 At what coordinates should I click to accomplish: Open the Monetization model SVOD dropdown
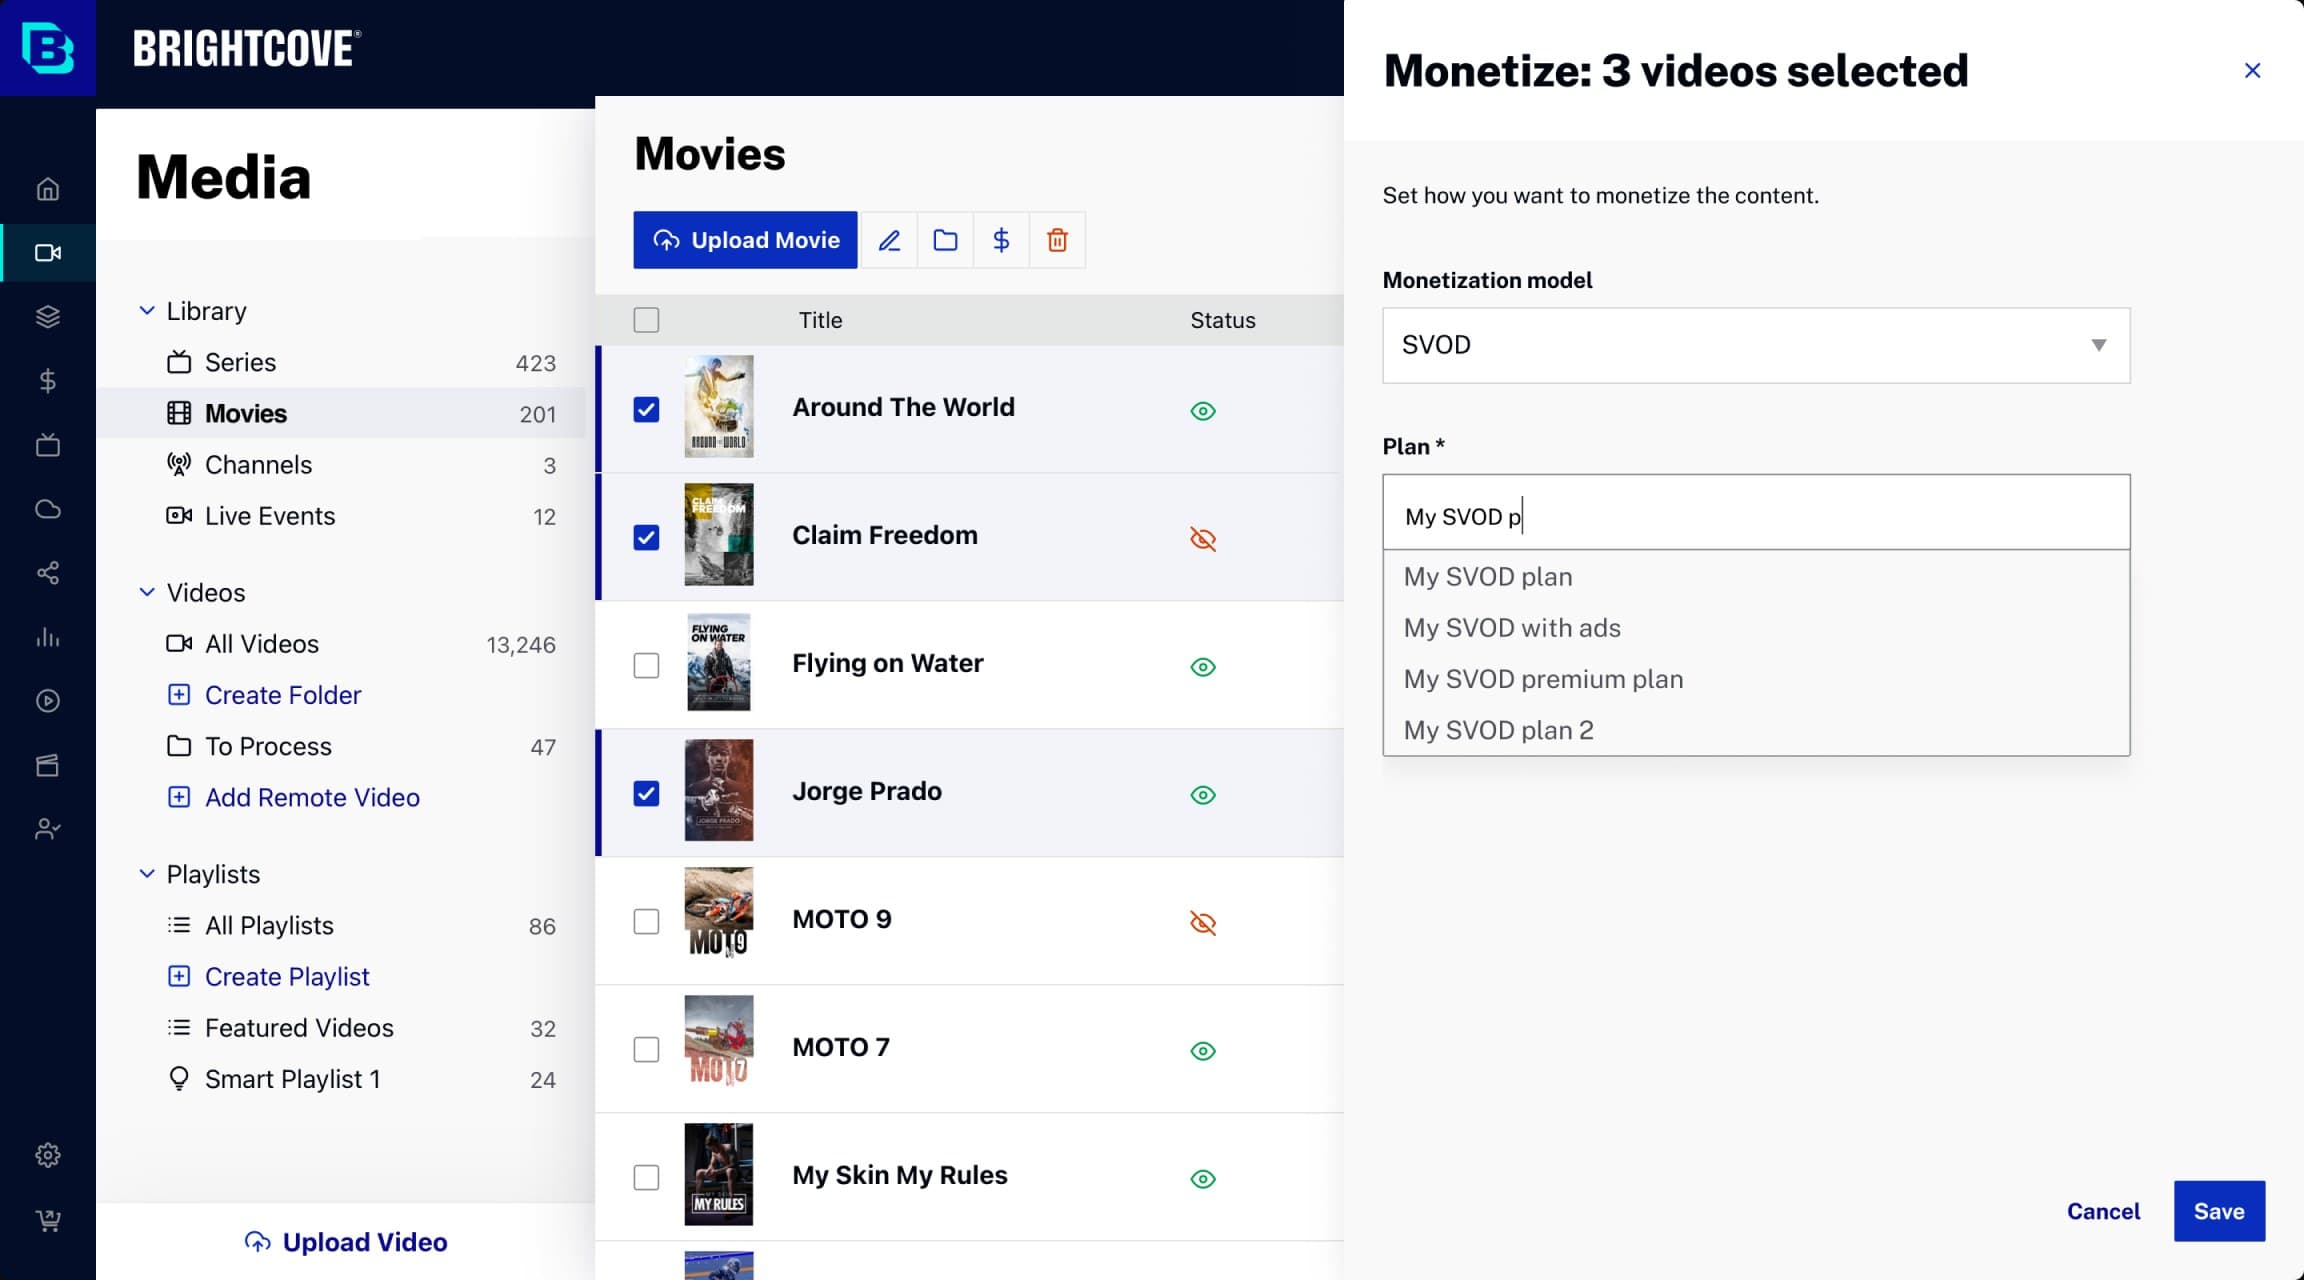click(1756, 345)
